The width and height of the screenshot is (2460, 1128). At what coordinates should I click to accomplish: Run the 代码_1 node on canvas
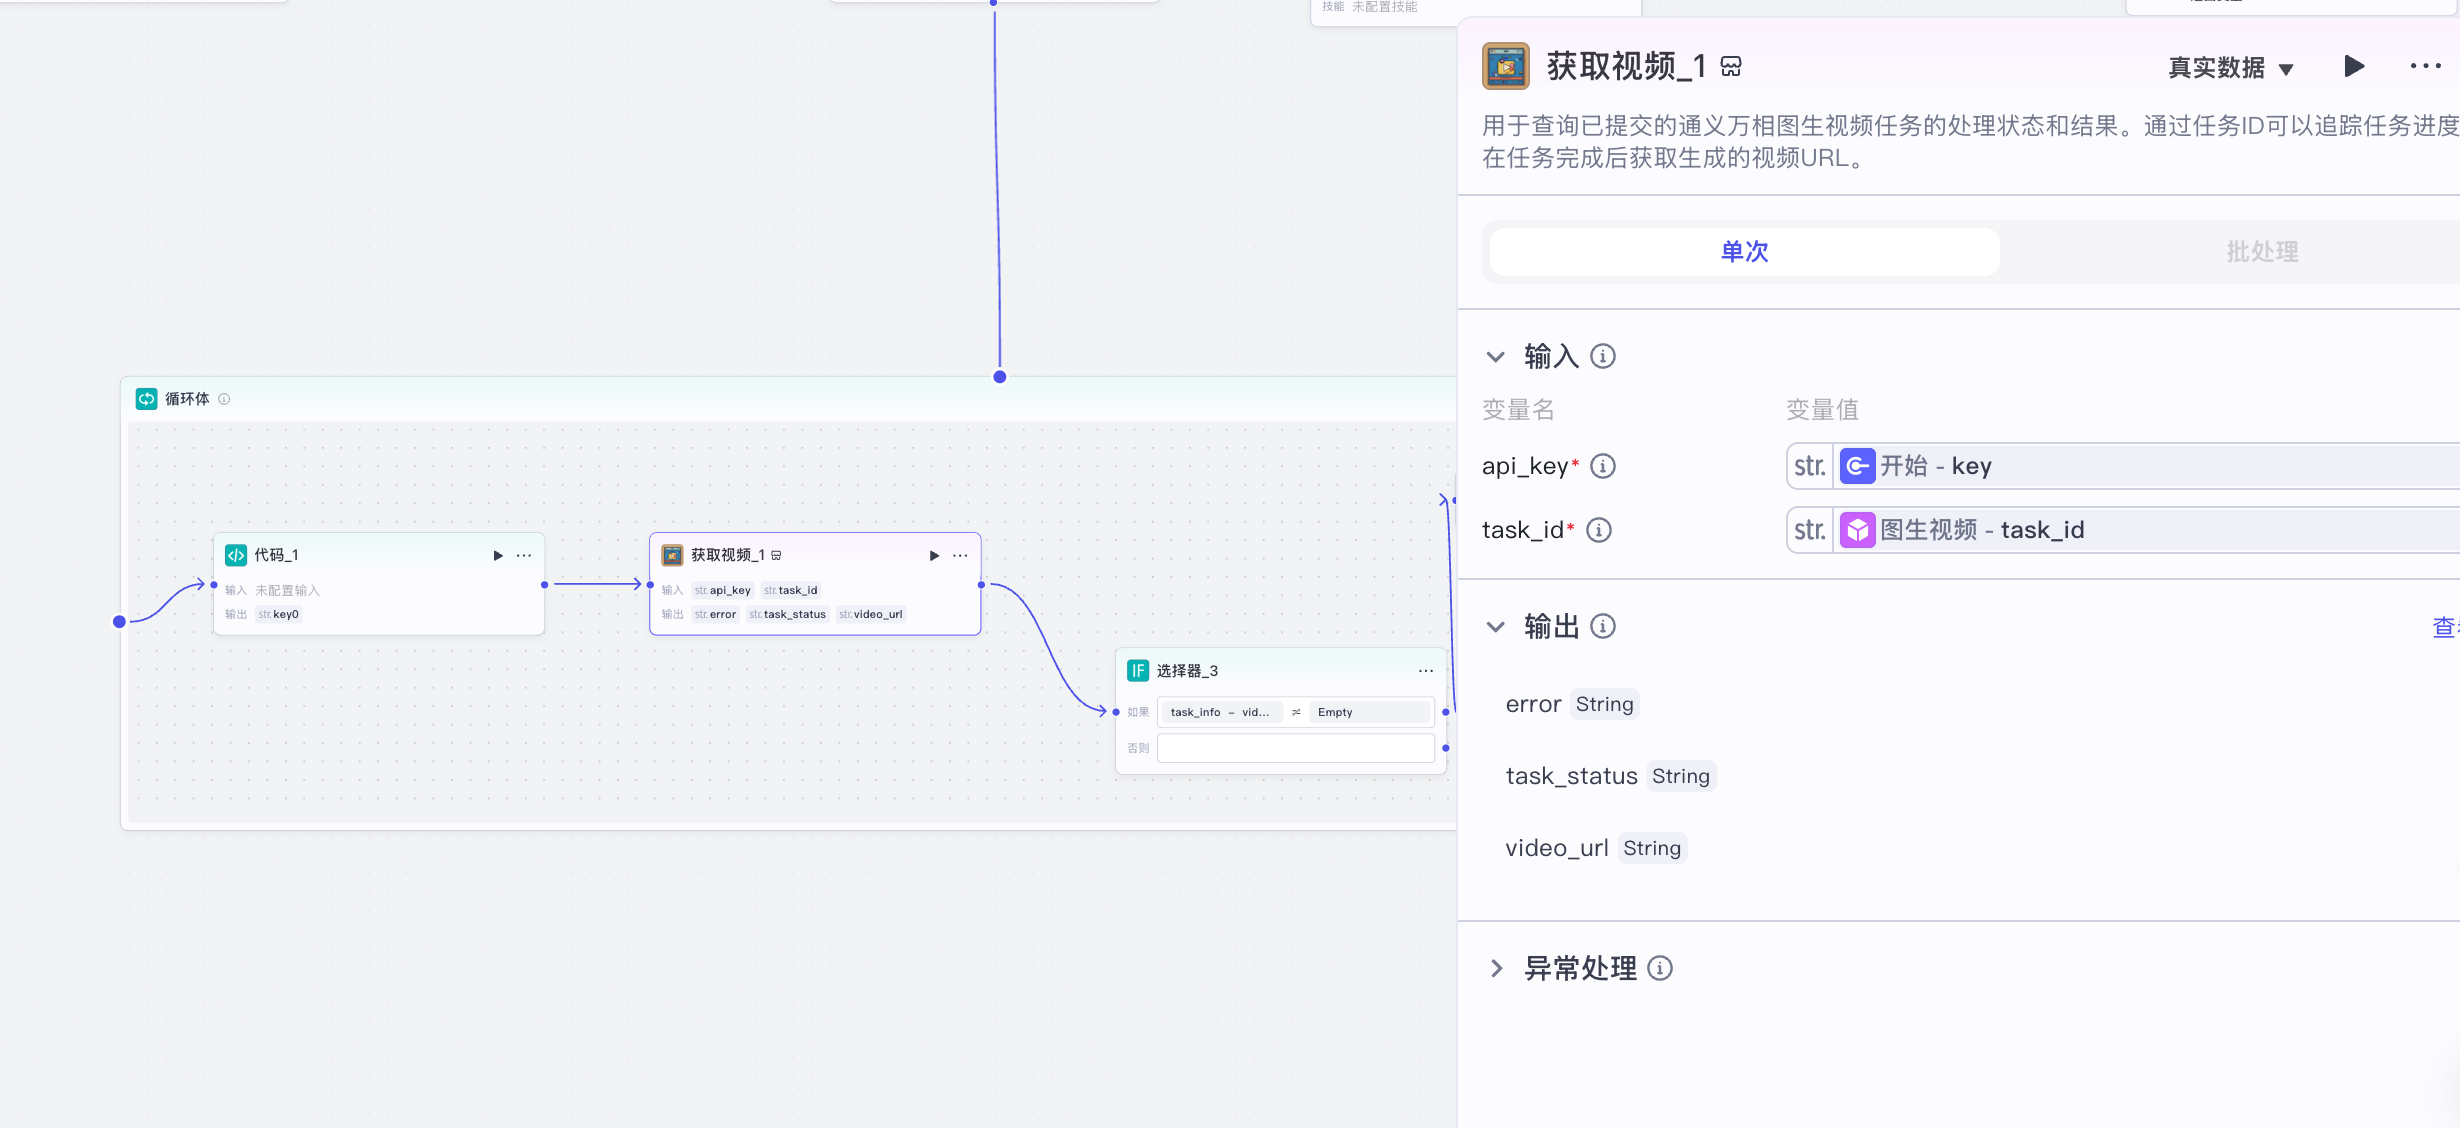[x=497, y=555]
